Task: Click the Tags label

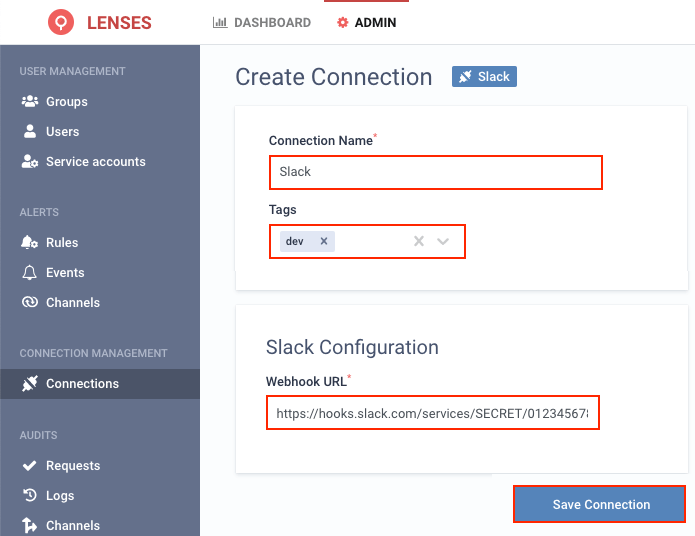Action: point(282,210)
